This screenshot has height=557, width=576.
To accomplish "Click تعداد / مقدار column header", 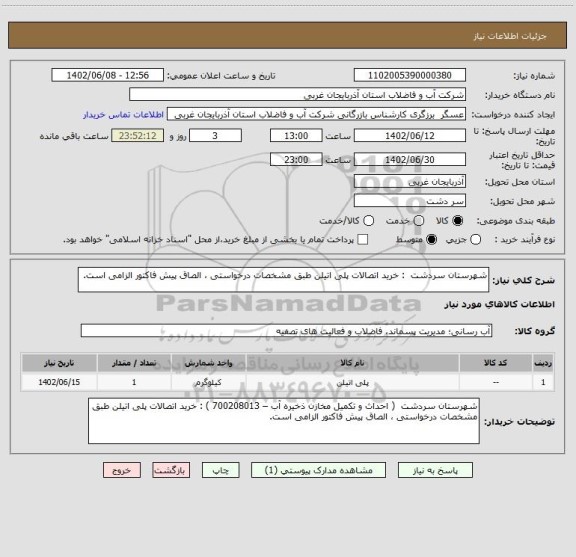I will click(134, 363).
